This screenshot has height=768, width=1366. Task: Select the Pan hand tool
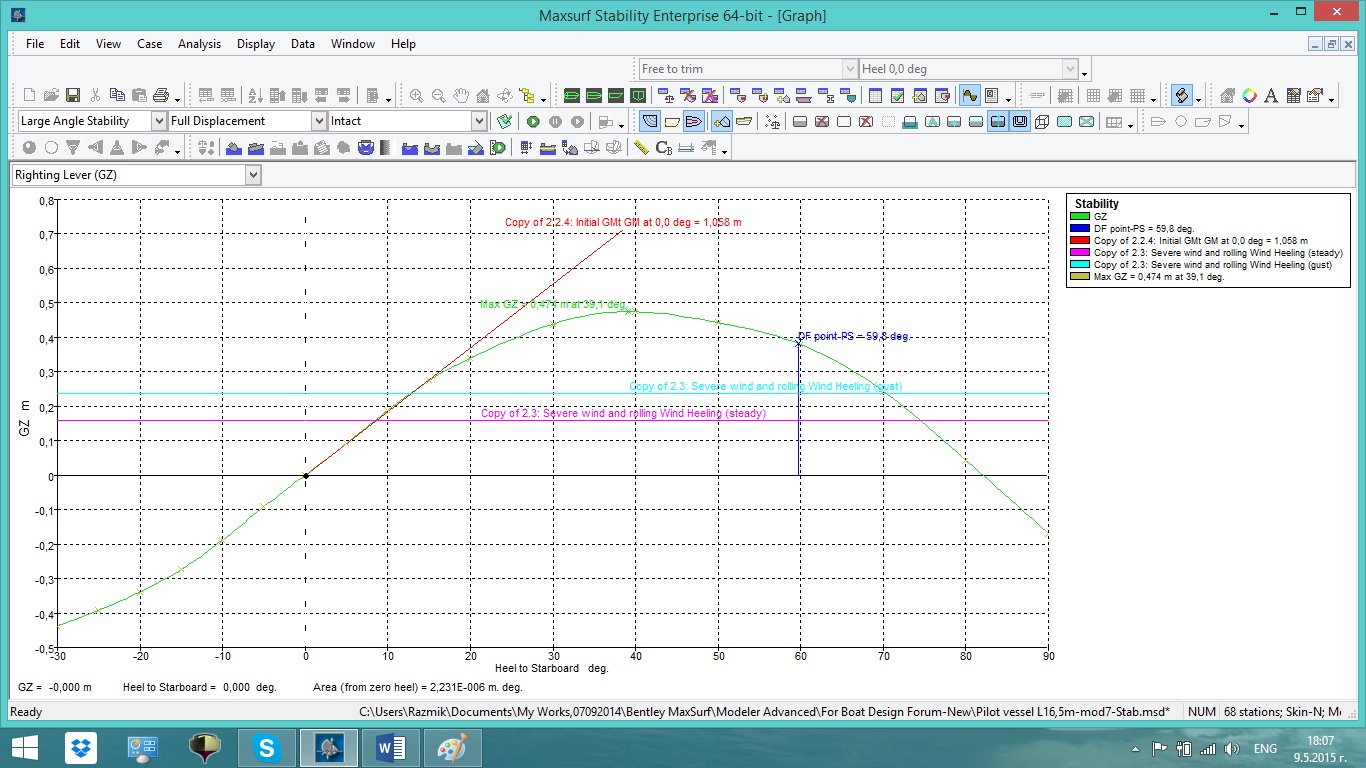click(461, 96)
